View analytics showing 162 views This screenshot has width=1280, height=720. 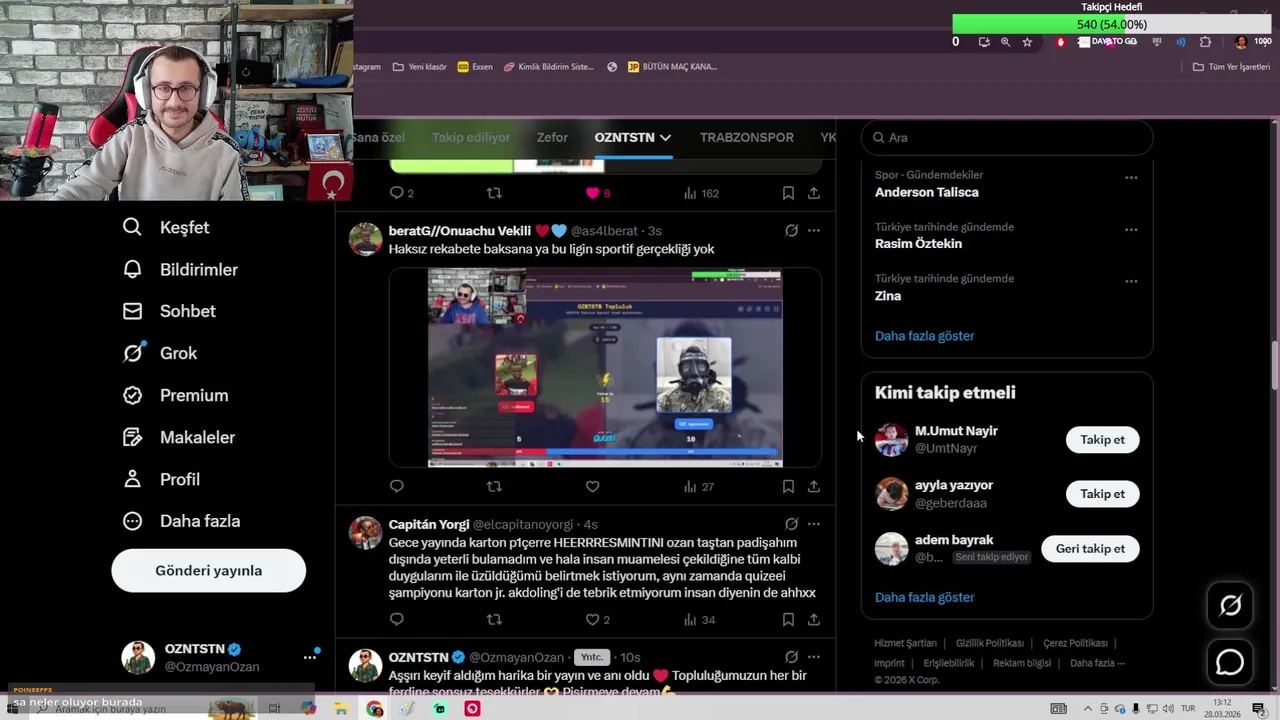point(701,193)
